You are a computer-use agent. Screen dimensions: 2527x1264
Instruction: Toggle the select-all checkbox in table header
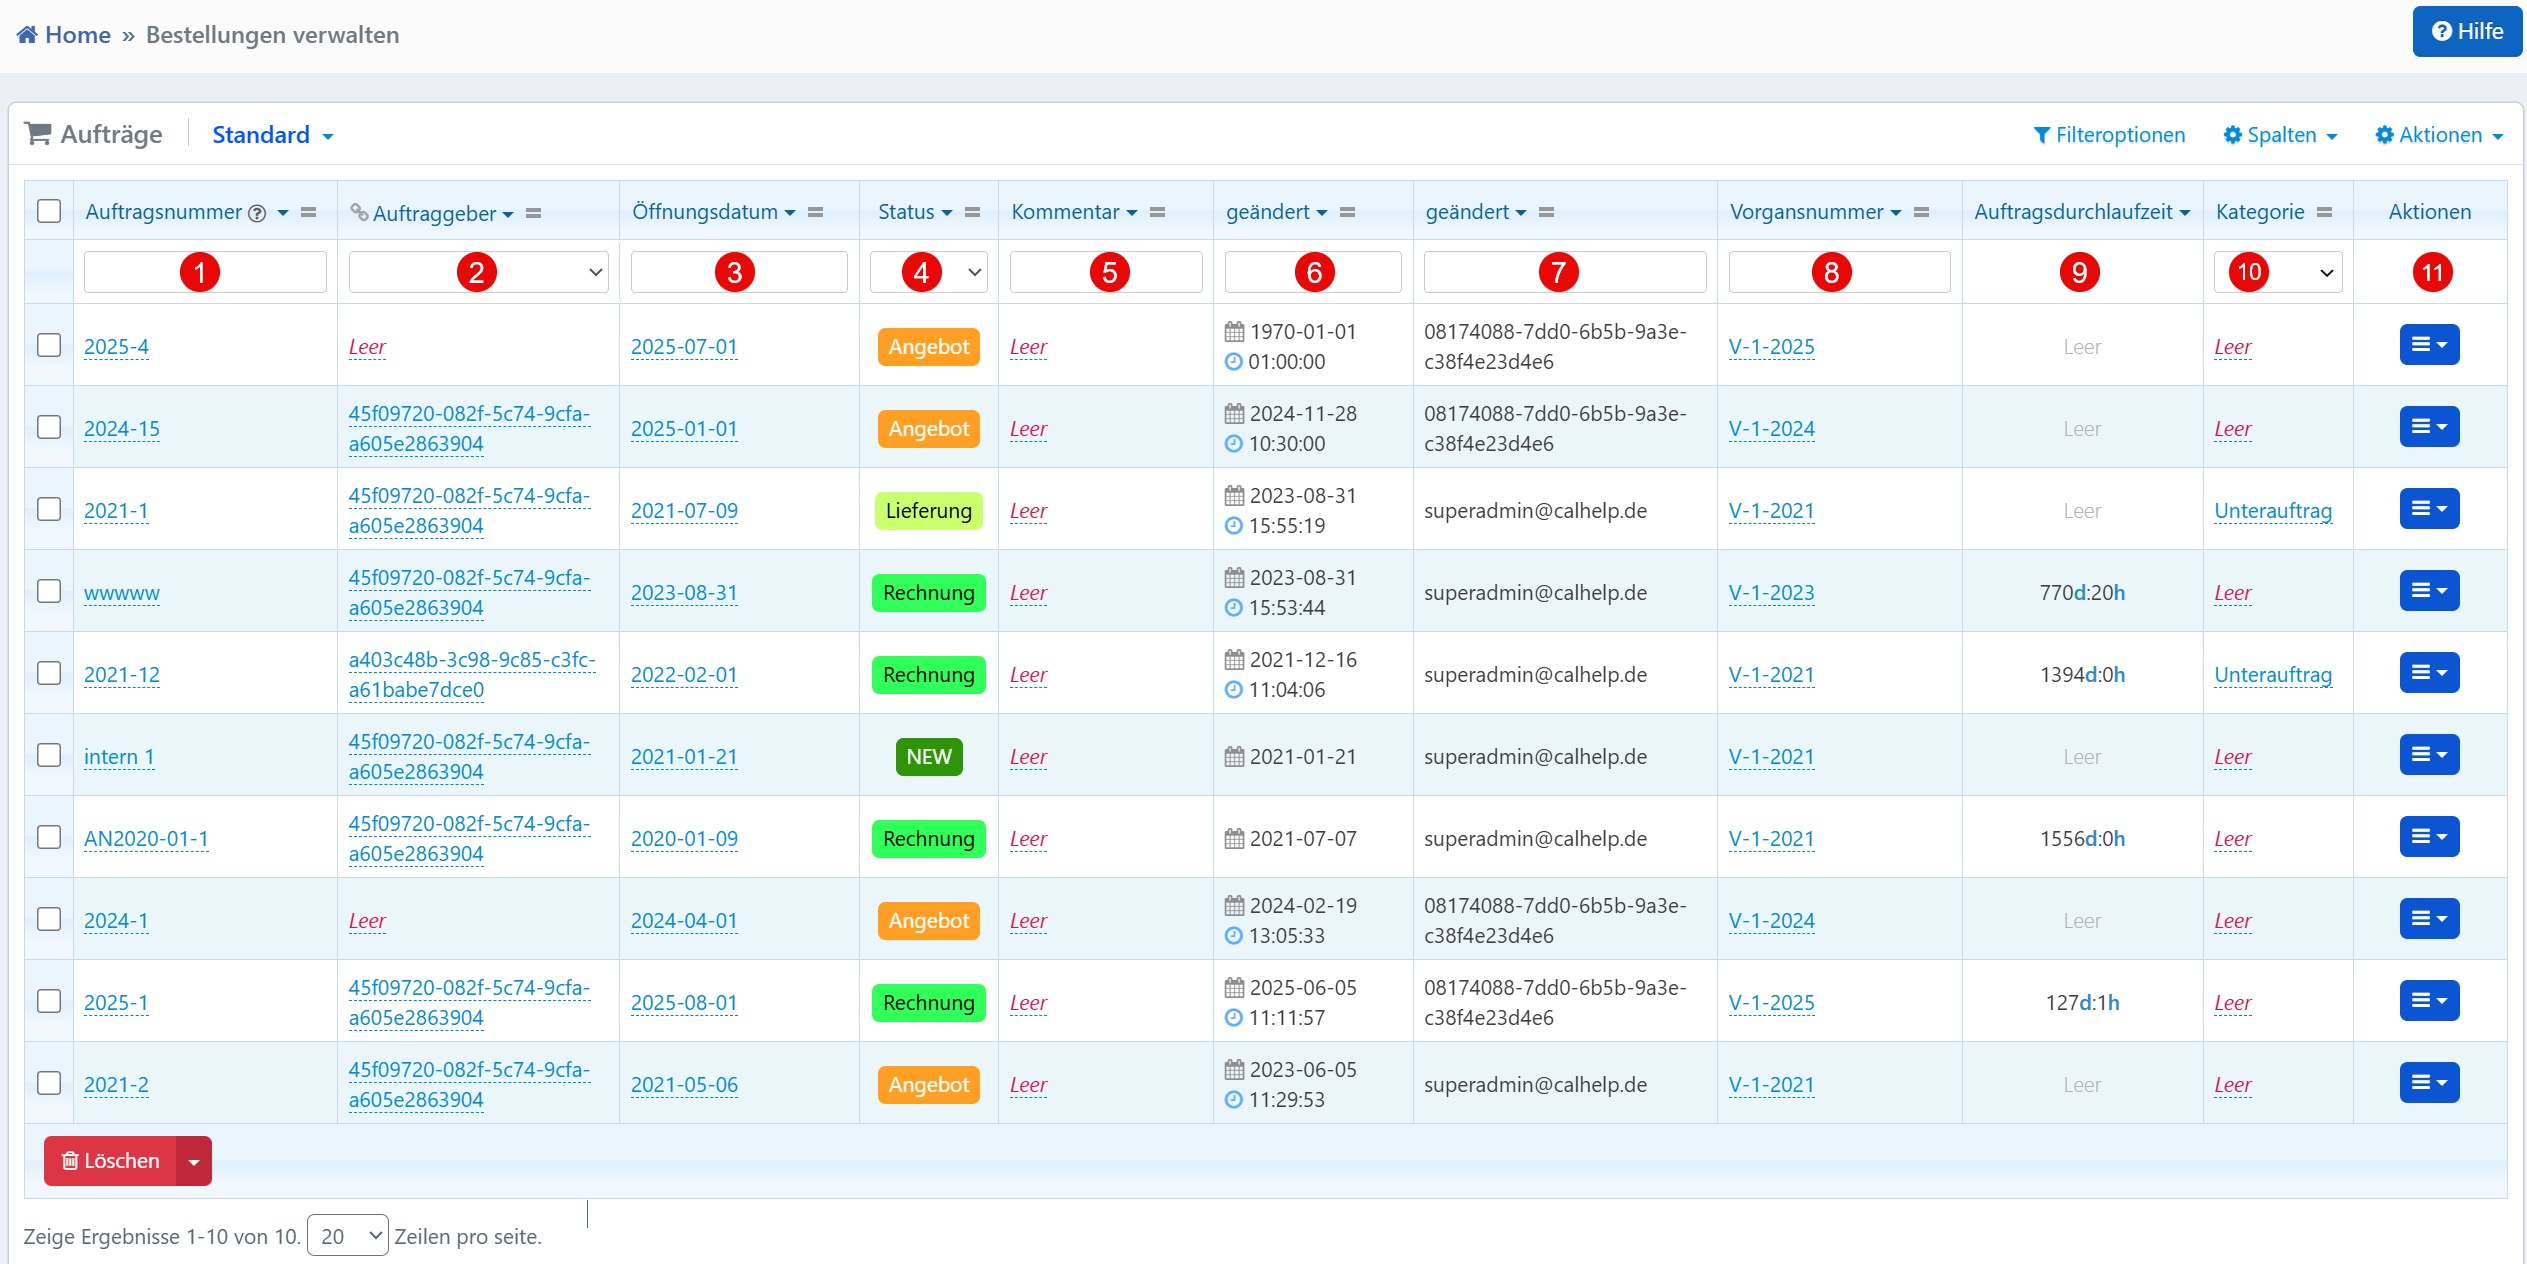(x=49, y=211)
